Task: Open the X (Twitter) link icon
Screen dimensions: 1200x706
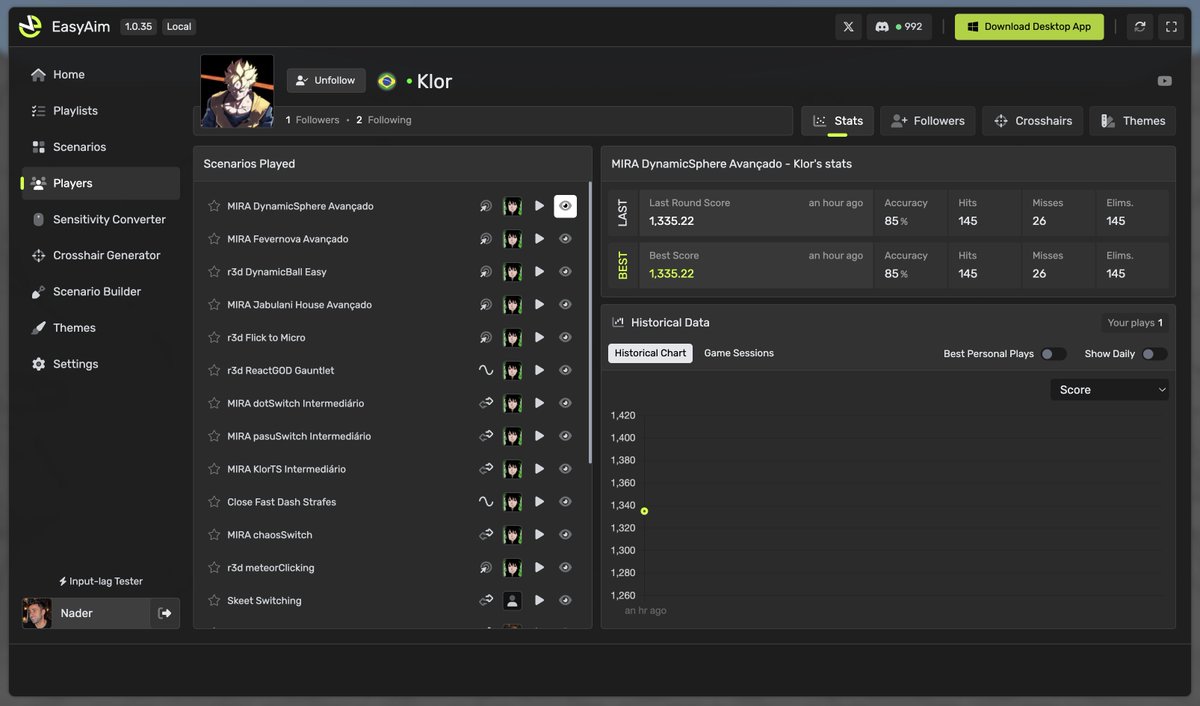Action: (848, 27)
